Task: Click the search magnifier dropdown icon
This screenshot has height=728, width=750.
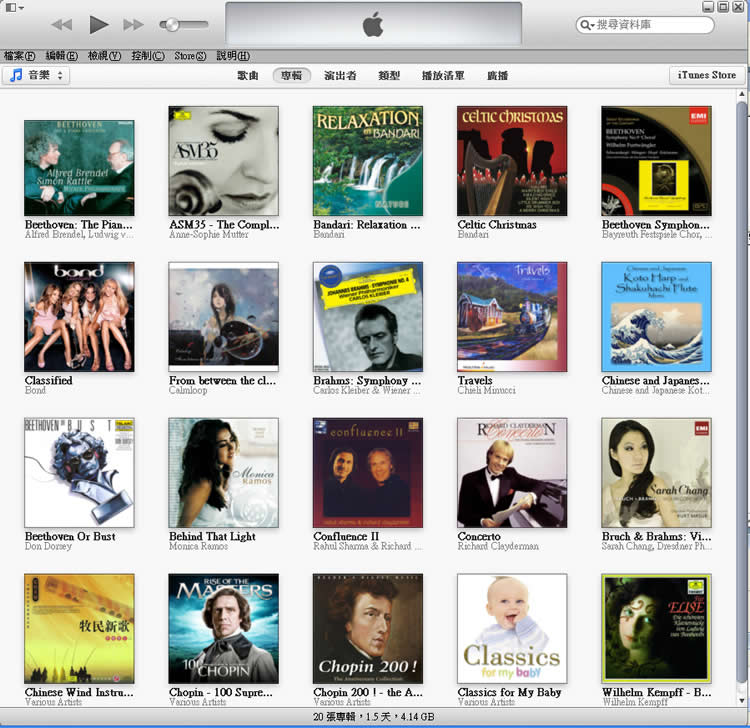Action: coord(587,25)
